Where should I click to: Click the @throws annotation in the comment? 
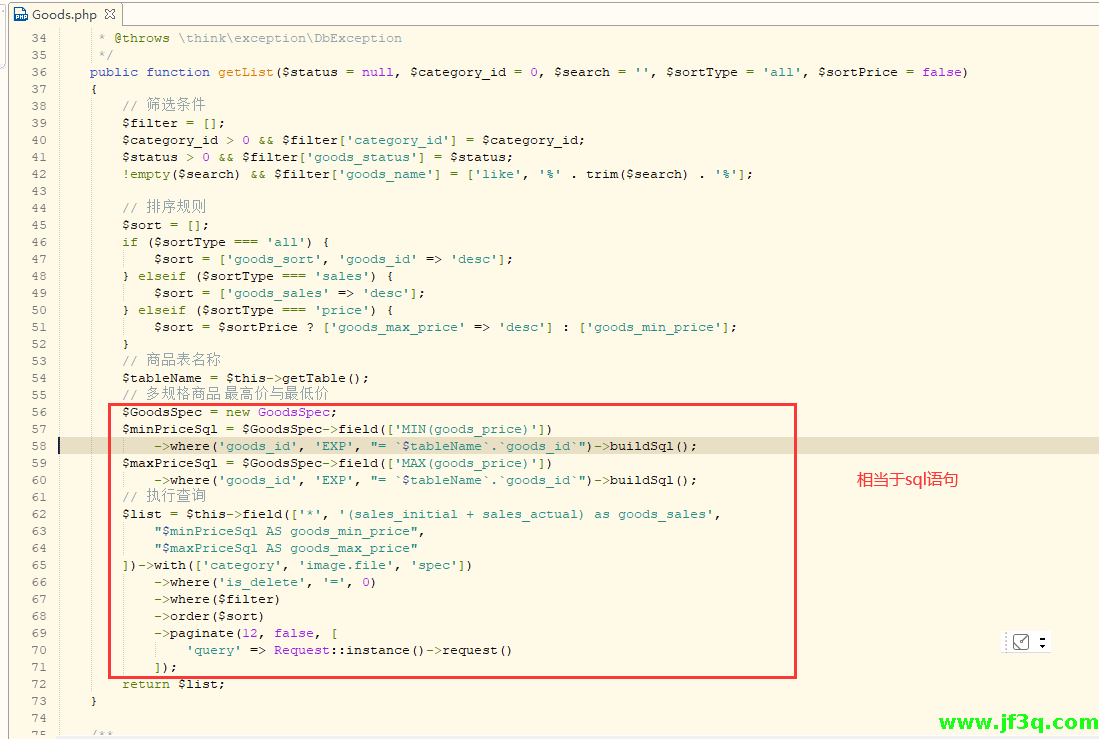143,38
